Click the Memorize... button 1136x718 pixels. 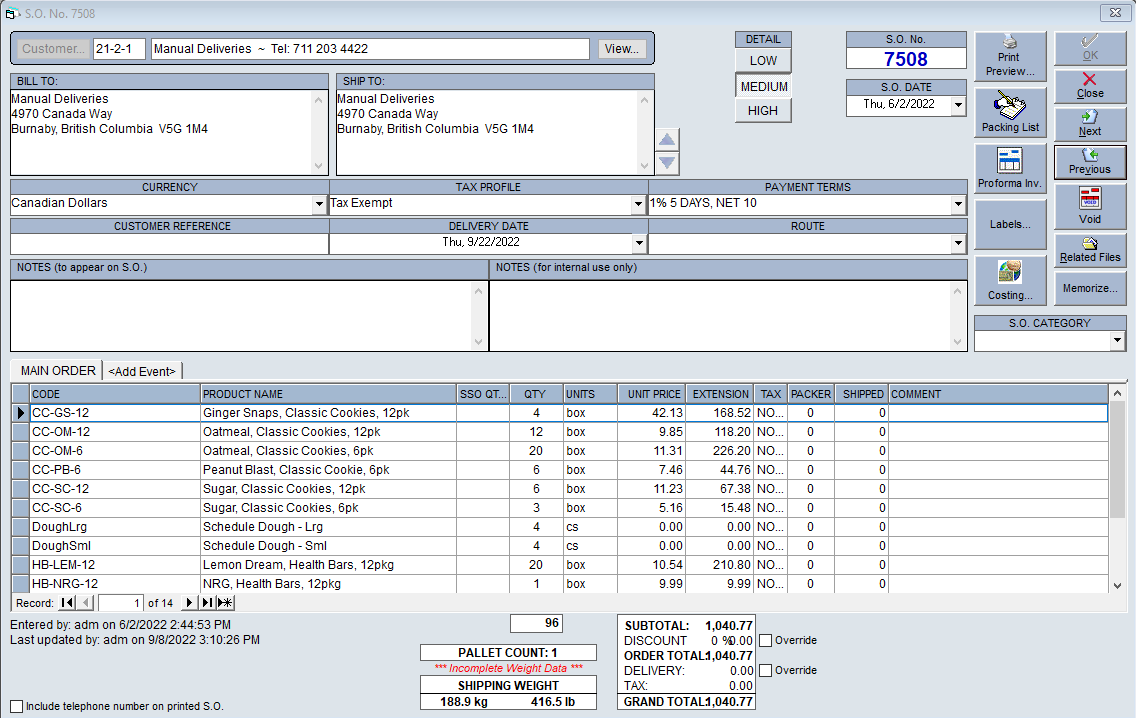click(x=1090, y=288)
